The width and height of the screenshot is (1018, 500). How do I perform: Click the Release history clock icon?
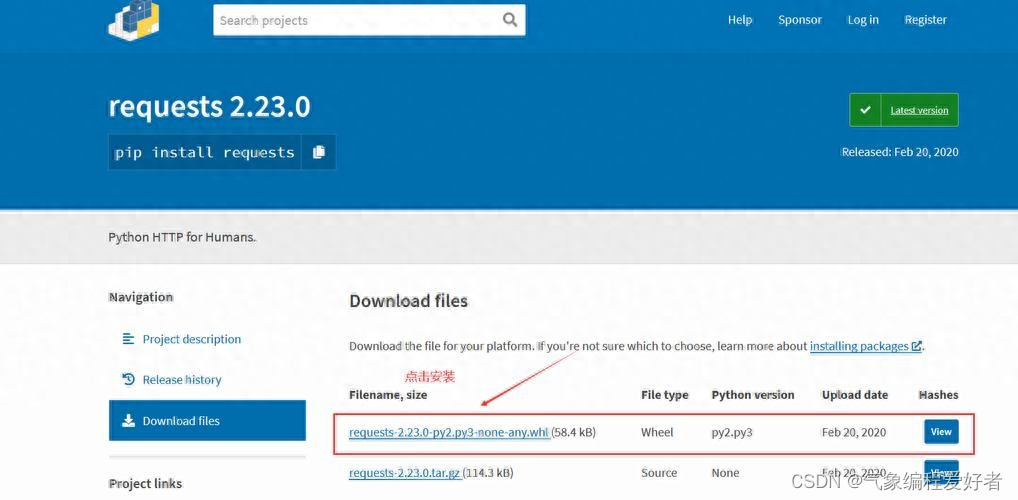coord(128,379)
